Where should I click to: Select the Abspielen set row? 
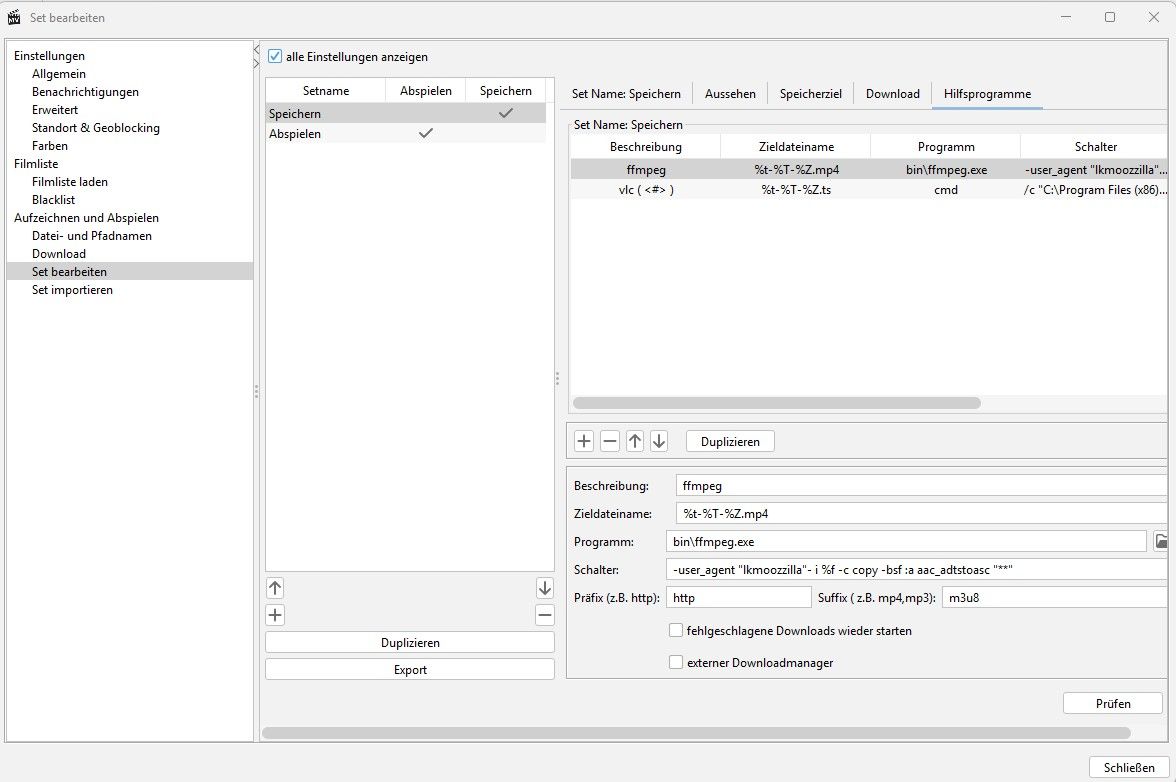406,133
